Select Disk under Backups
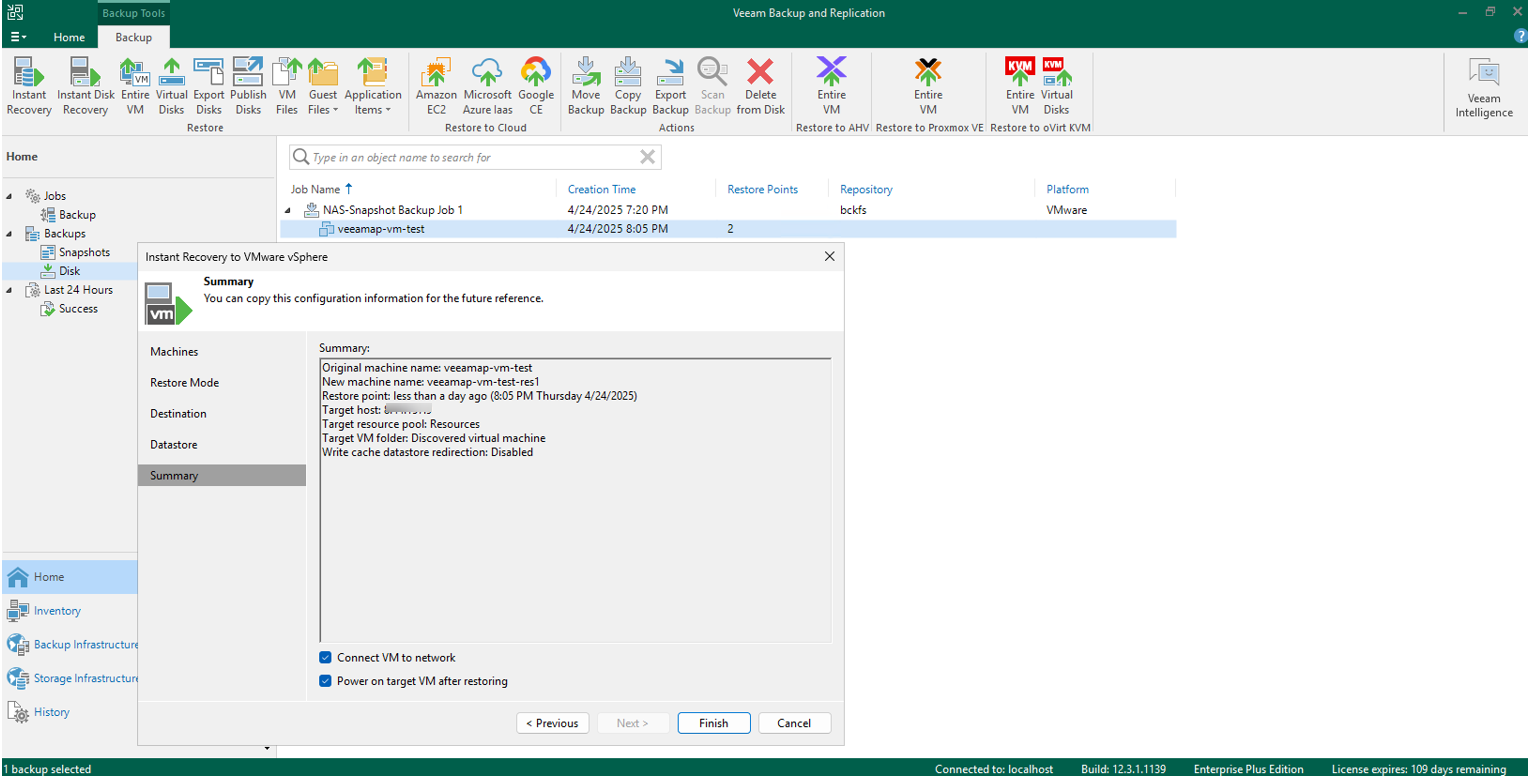This screenshot has height=776, width=1530. tap(61, 271)
